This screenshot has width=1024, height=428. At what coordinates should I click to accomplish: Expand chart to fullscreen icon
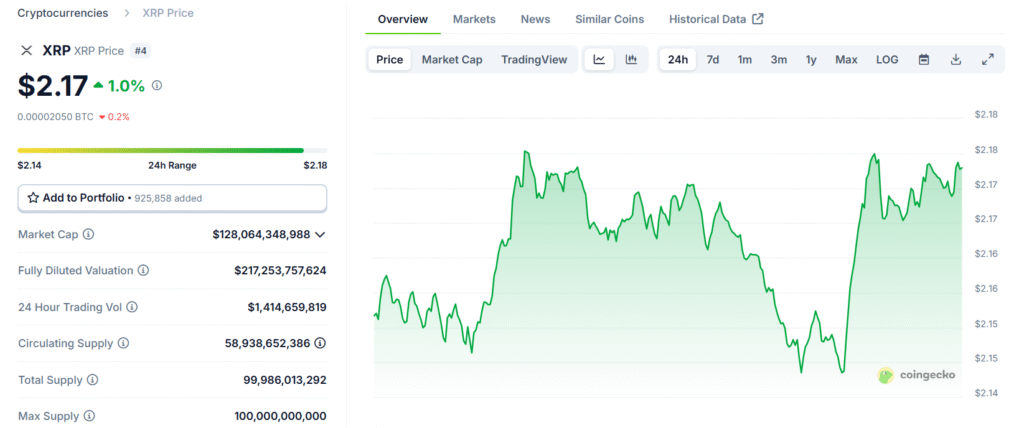pyautogui.click(x=987, y=59)
